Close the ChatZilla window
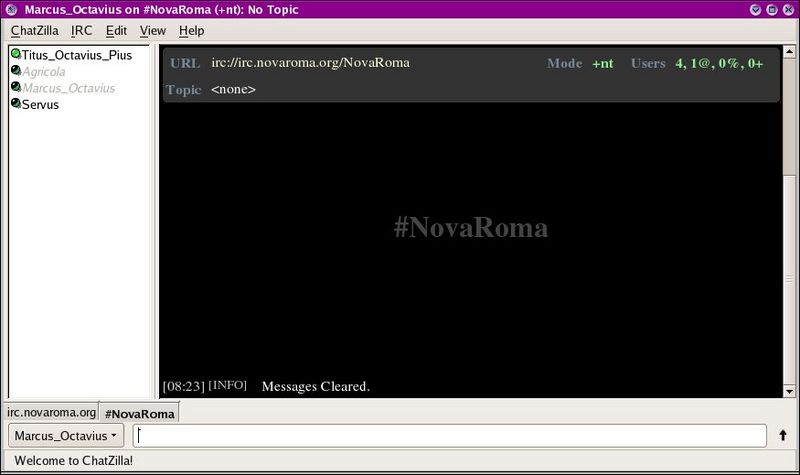Image resolution: width=800 pixels, height=475 pixels. (788, 9)
